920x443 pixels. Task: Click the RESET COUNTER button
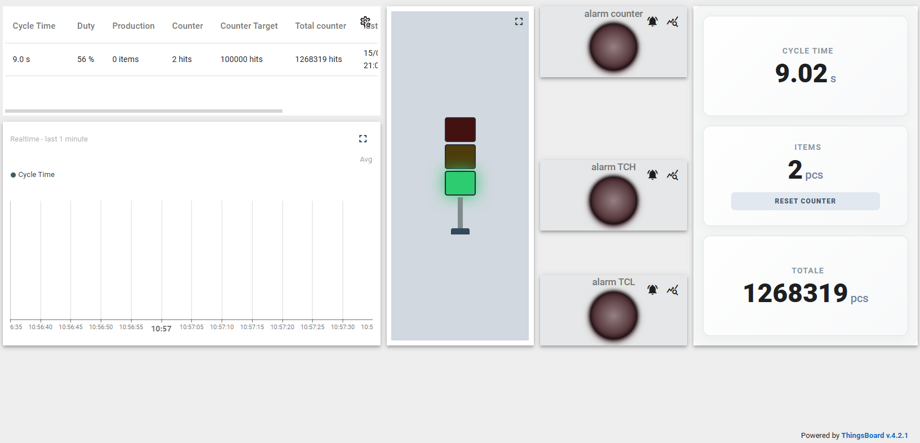(805, 201)
